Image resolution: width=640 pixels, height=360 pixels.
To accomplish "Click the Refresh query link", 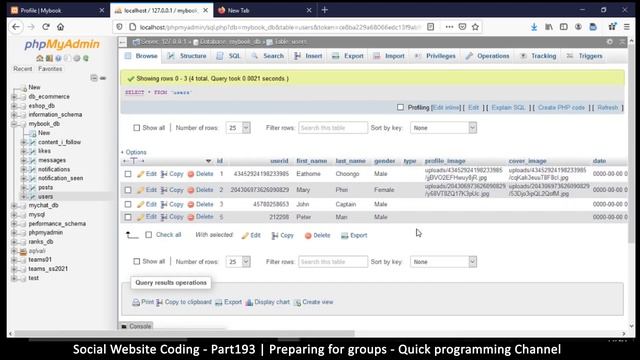I will coord(607,107).
